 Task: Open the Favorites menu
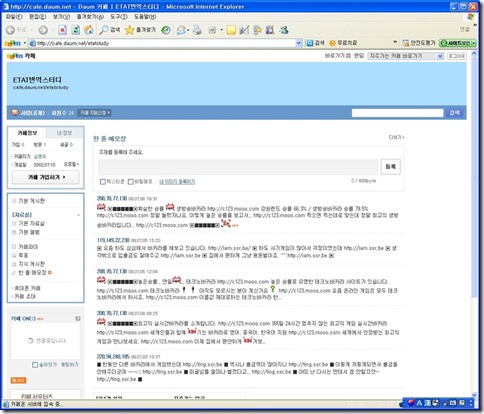click(x=90, y=16)
